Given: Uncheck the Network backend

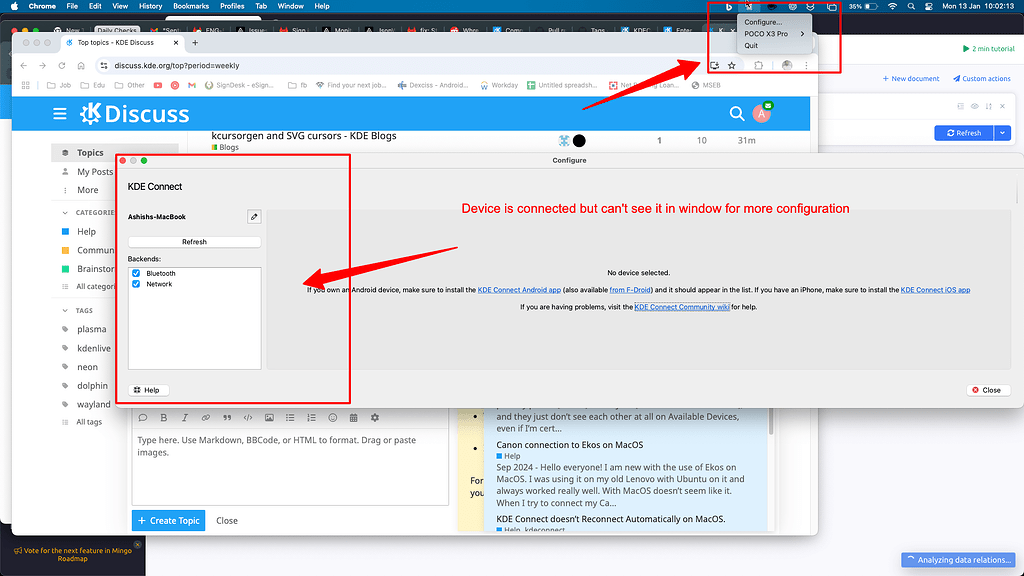Looking at the screenshot, I should 137,284.
